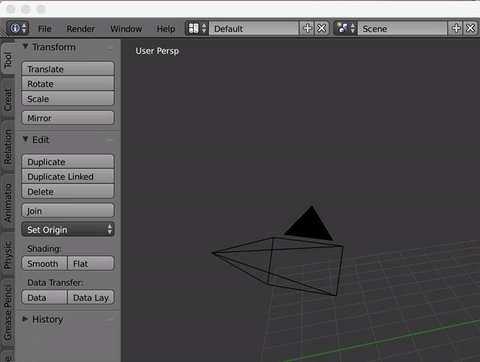480x362 pixels.
Task: Open the Set Origin dropdown
Action: pos(68,230)
